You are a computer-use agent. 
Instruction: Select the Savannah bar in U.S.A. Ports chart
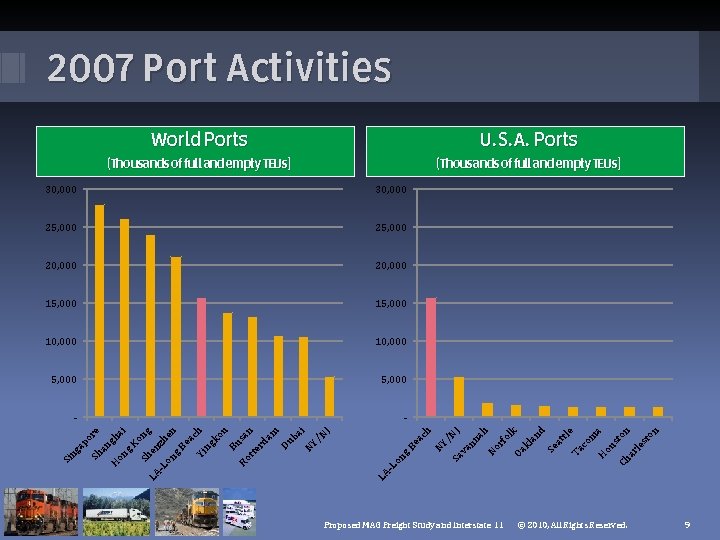pyautogui.click(x=488, y=410)
